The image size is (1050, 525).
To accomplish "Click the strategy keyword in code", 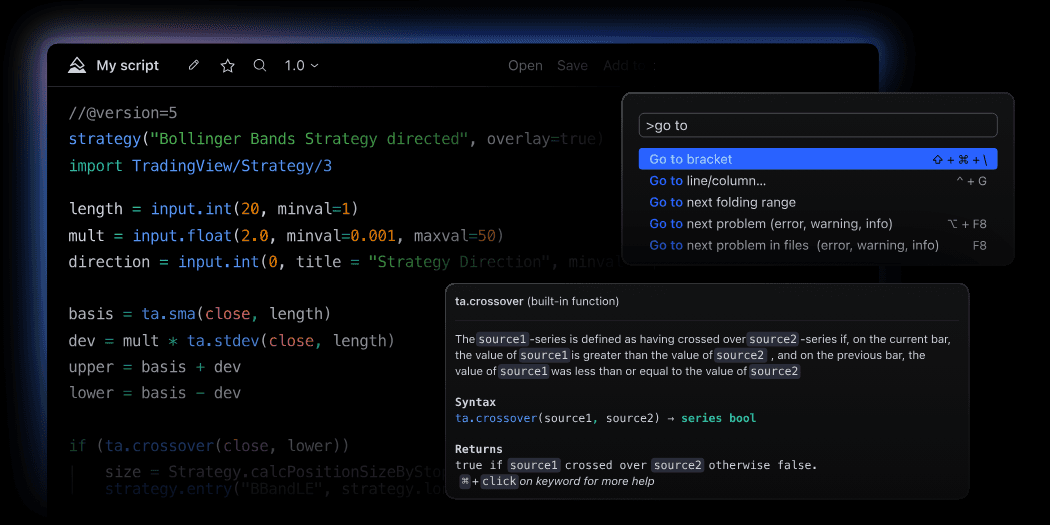I will (104, 139).
